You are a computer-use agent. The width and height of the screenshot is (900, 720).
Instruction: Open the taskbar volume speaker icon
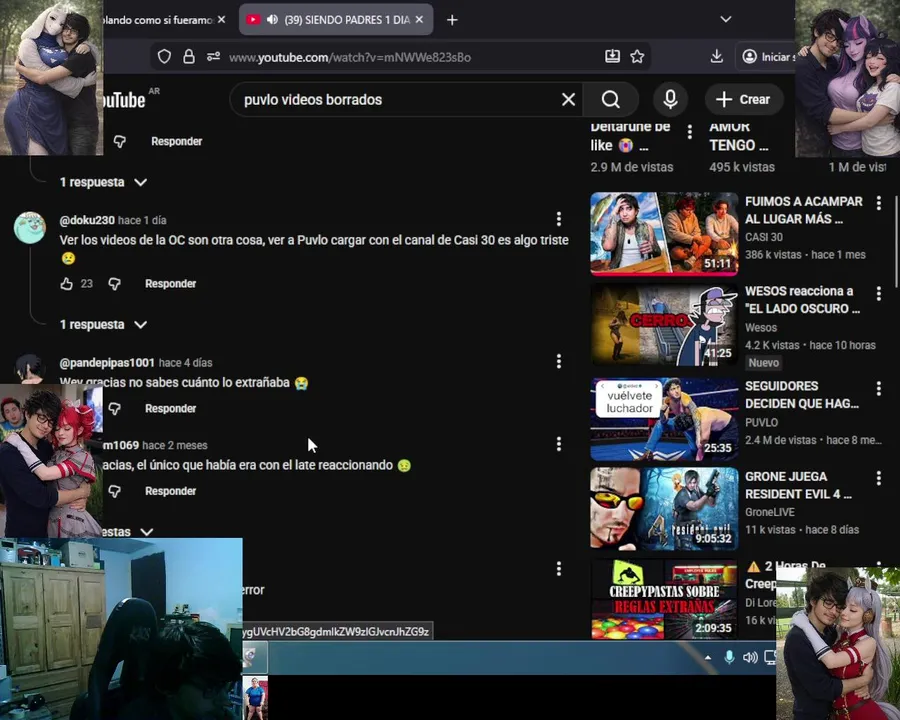pos(750,657)
